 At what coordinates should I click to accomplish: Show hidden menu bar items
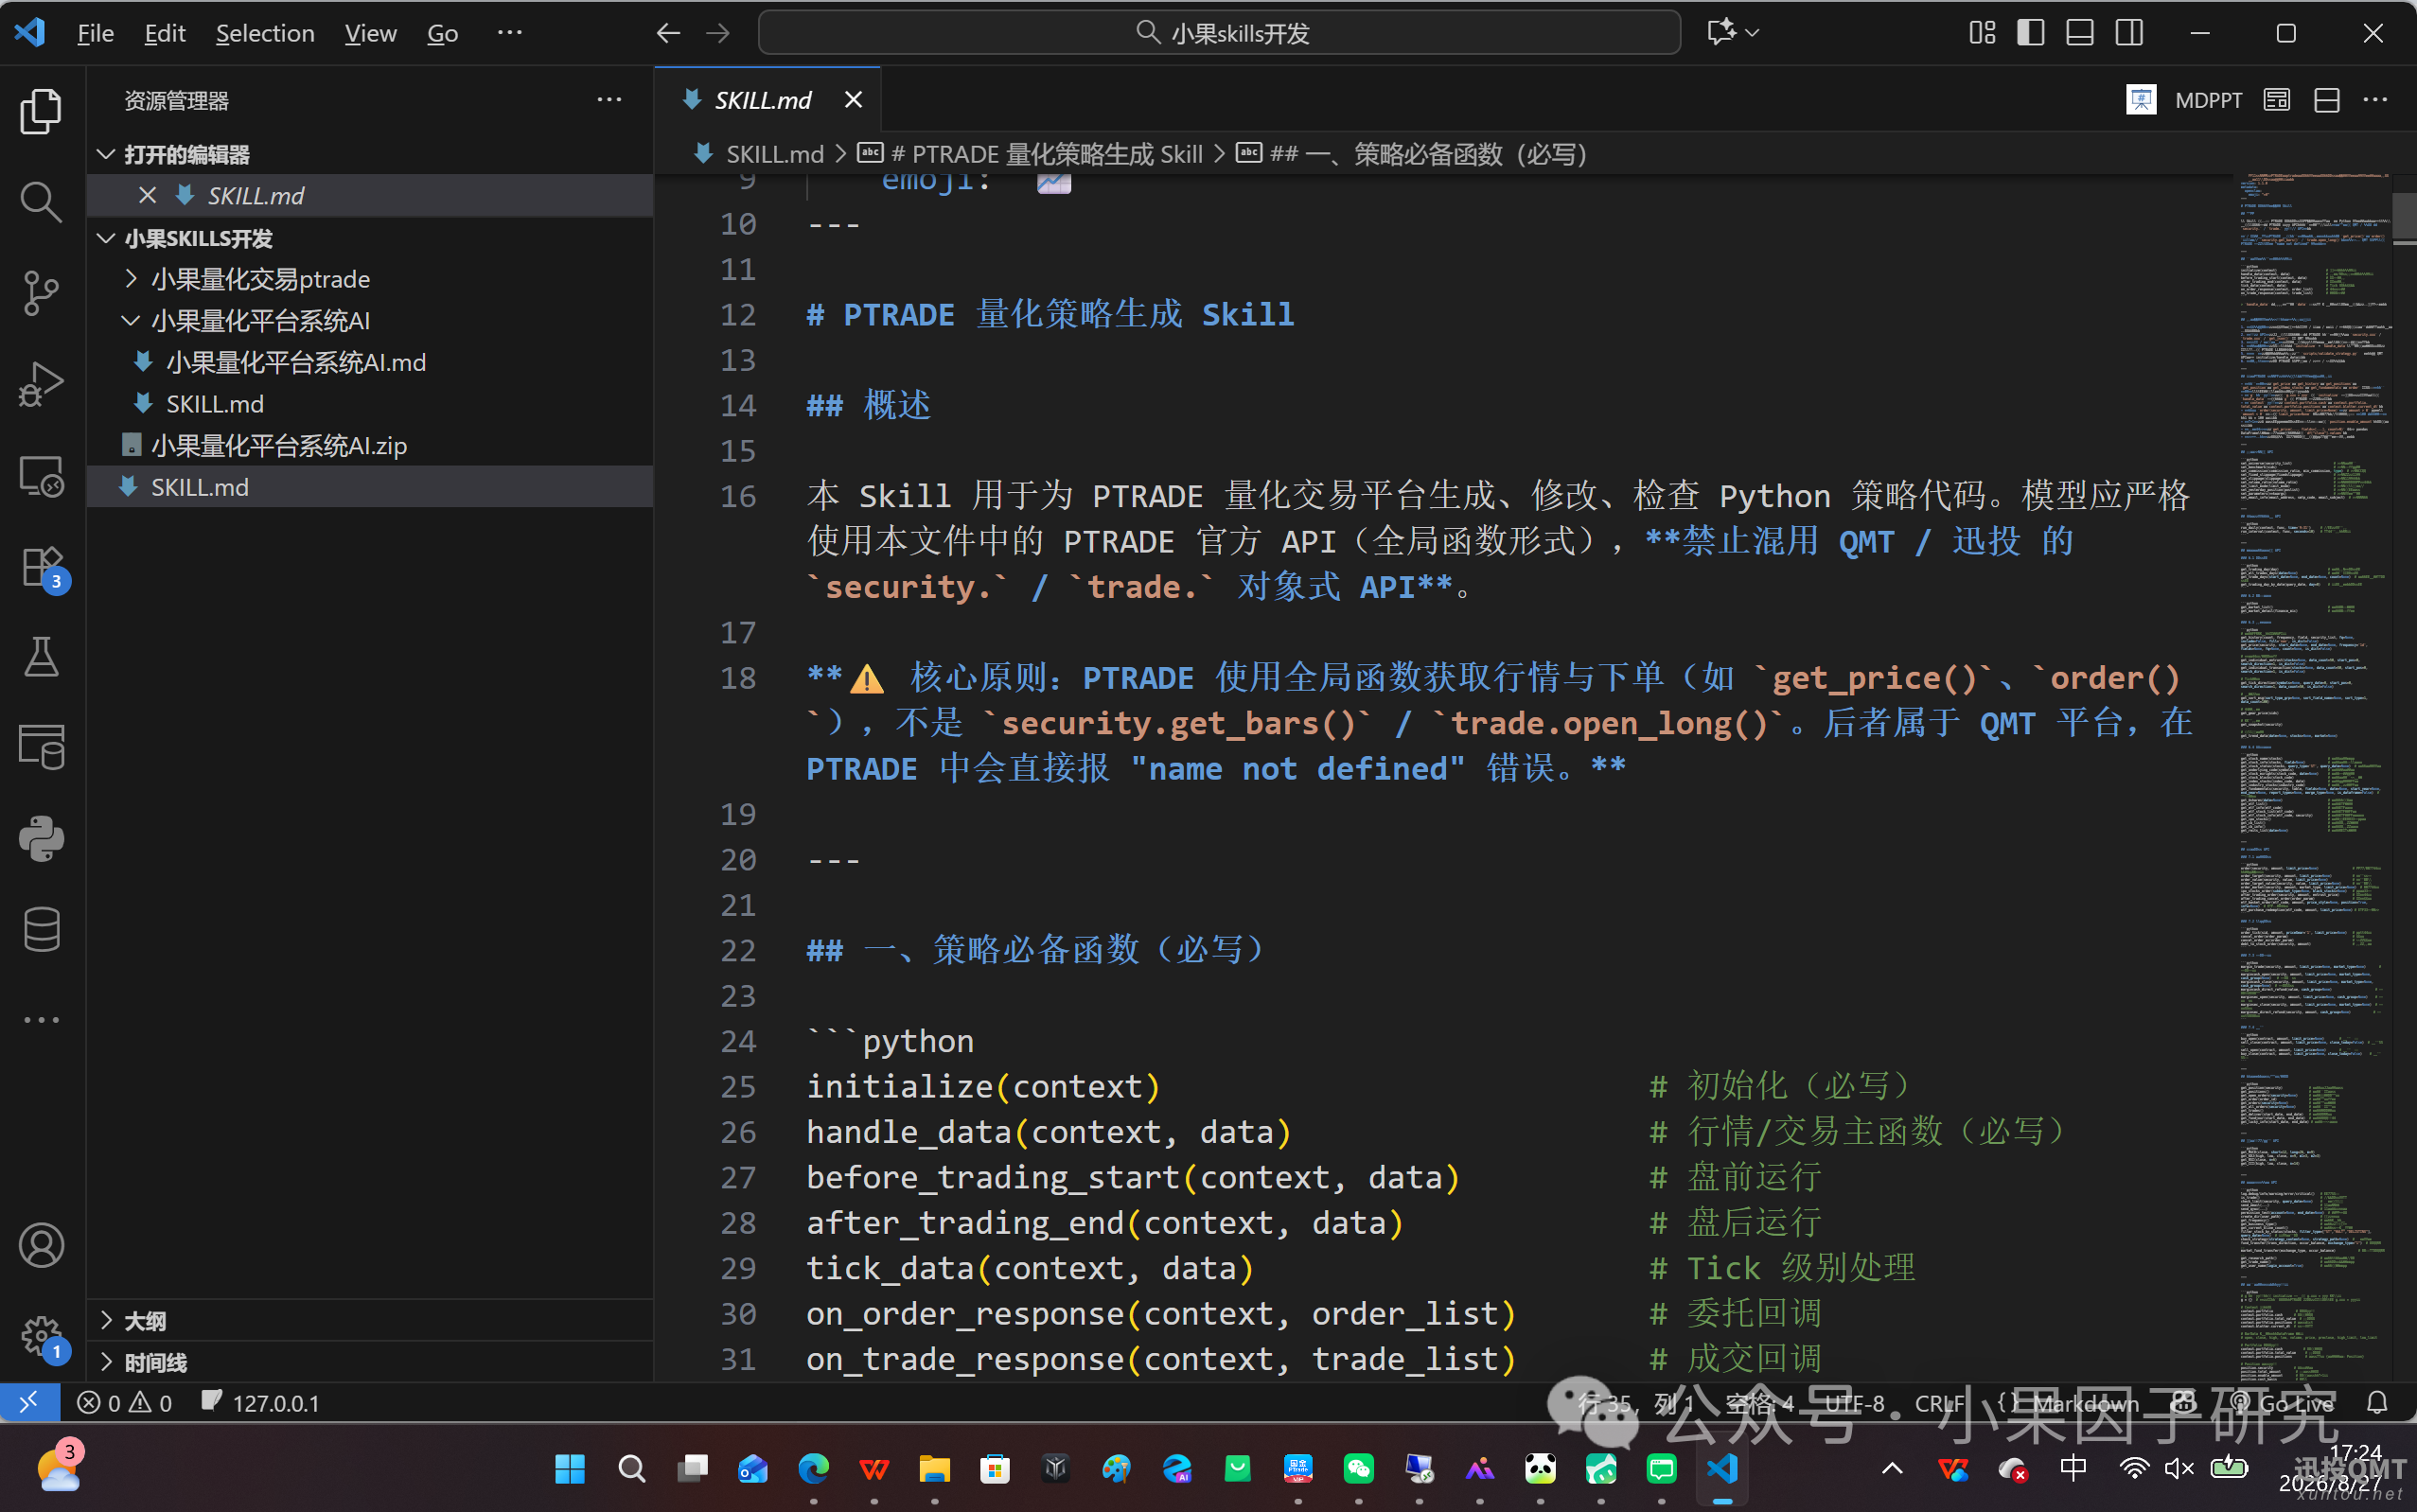pyautogui.click(x=509, y=33)
